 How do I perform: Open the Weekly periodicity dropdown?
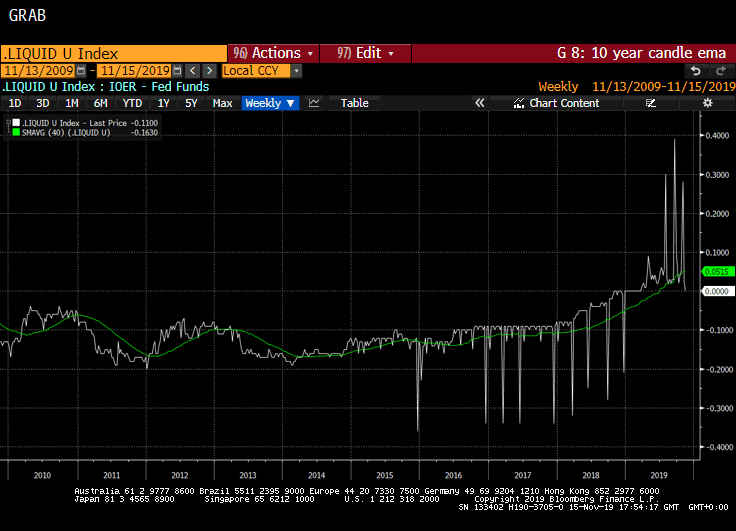pyautogui.click(x=270, y=103)
